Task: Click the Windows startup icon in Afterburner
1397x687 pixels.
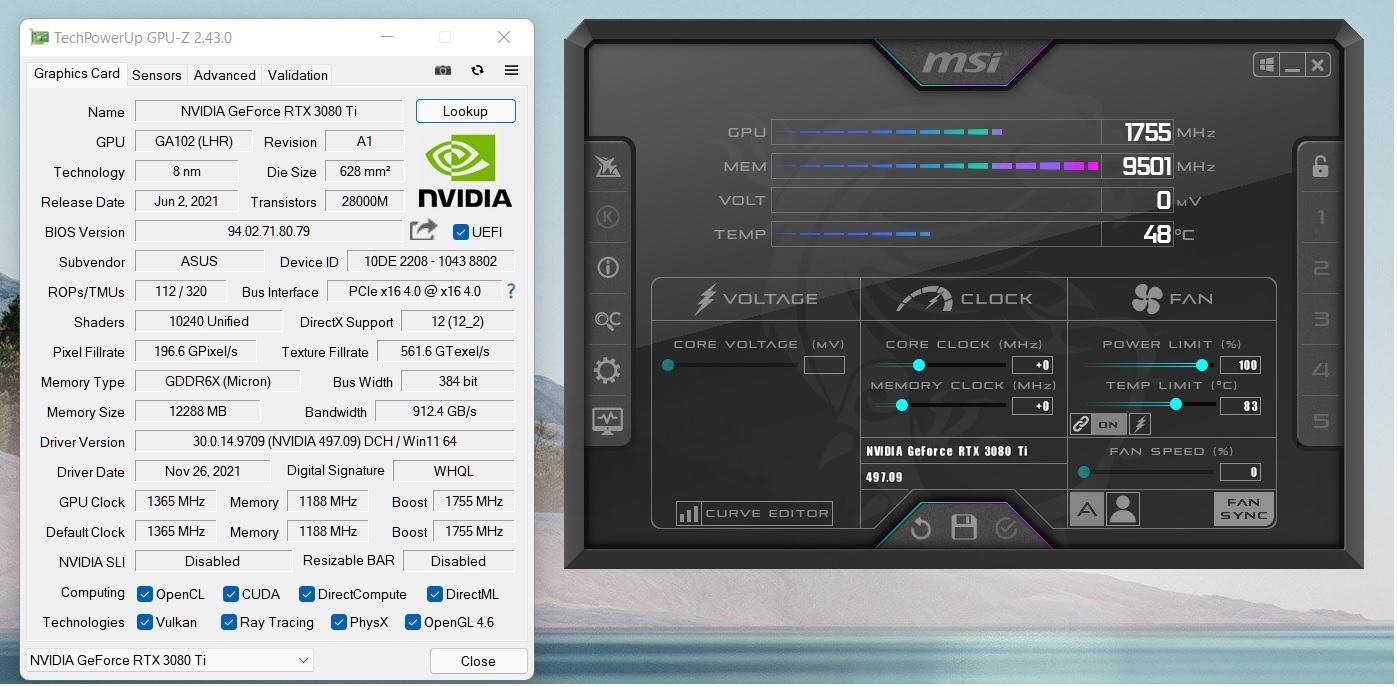Action: (1267, 65)
